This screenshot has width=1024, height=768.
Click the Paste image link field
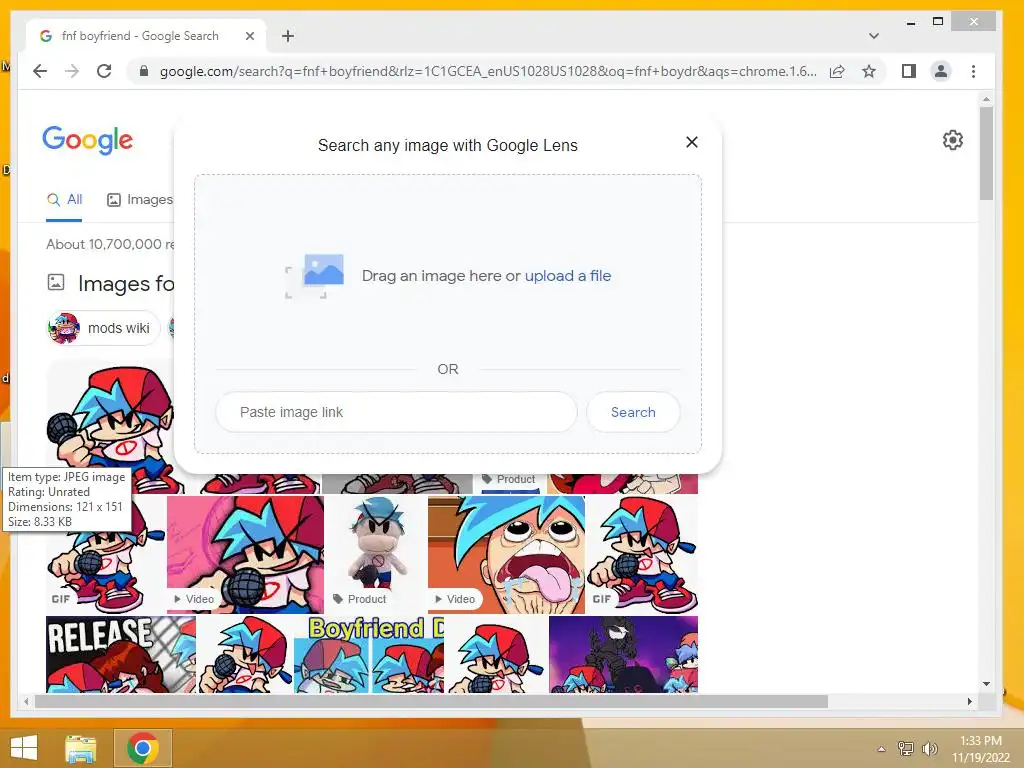[x=396, y=412]
